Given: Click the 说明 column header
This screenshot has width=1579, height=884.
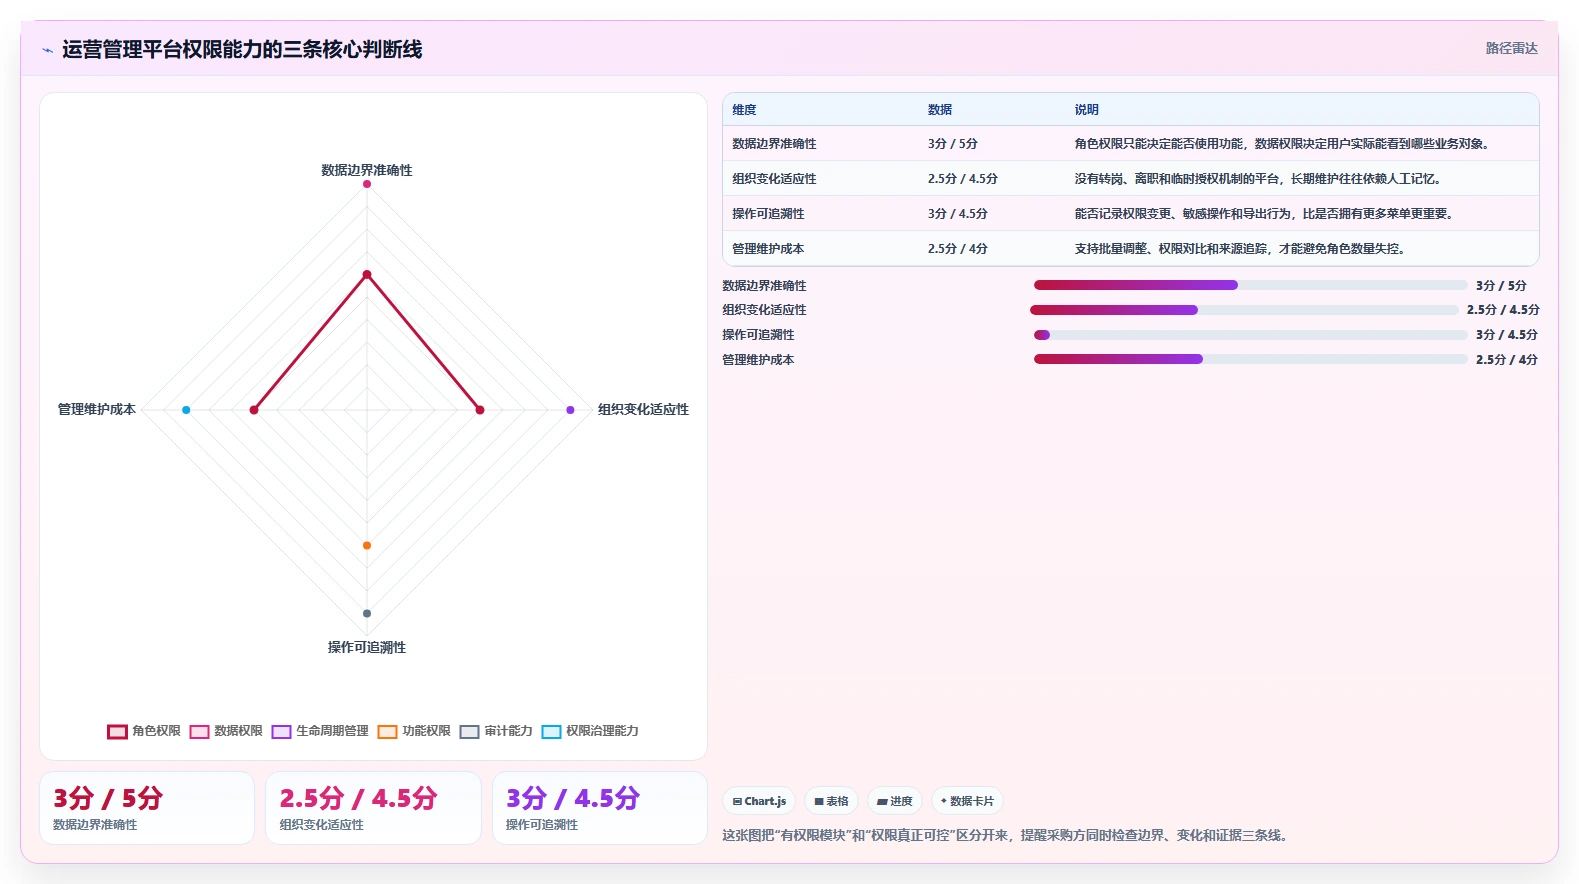Looking at the screenshot, I should point(1087,110).
